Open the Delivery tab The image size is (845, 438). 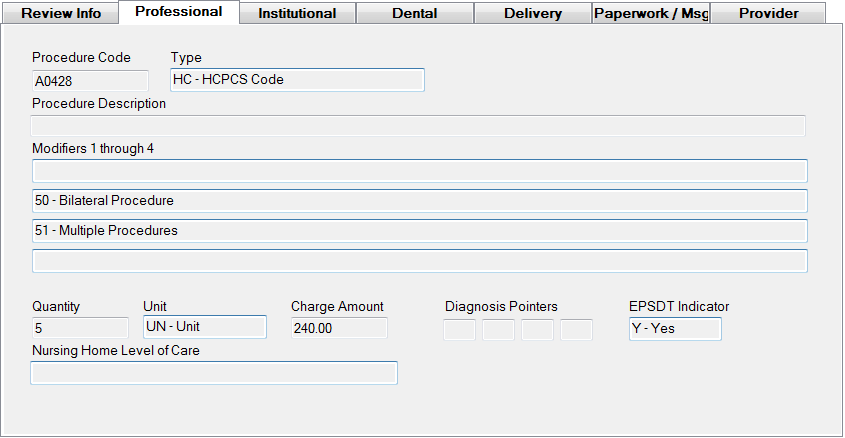pos(533,13)
